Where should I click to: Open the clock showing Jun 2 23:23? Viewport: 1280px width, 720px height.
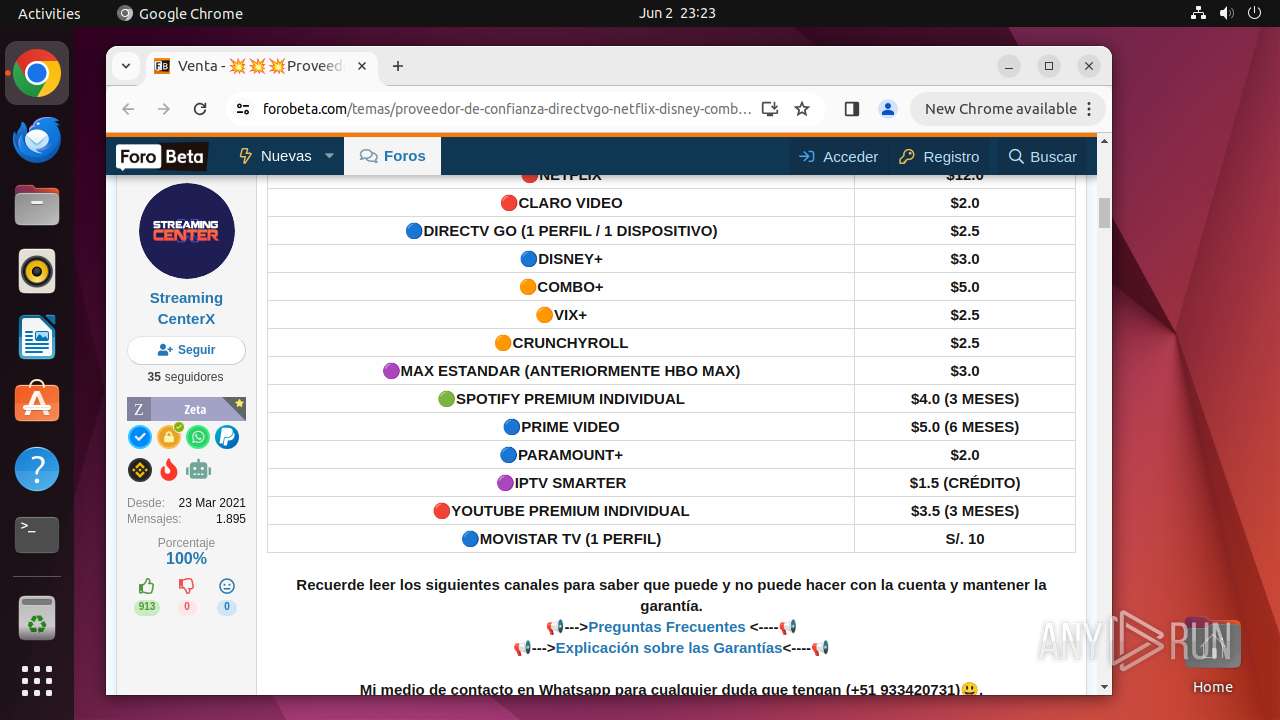point(676,14)
